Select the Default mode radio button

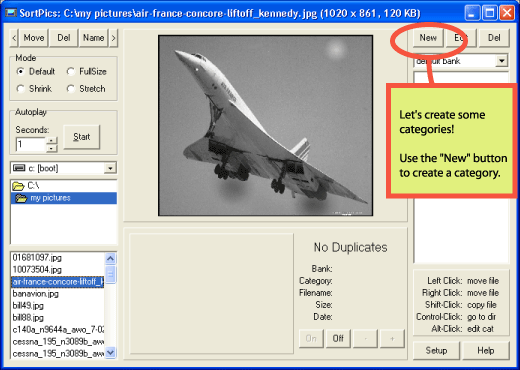pyautogui.click(x=21, y=71)
